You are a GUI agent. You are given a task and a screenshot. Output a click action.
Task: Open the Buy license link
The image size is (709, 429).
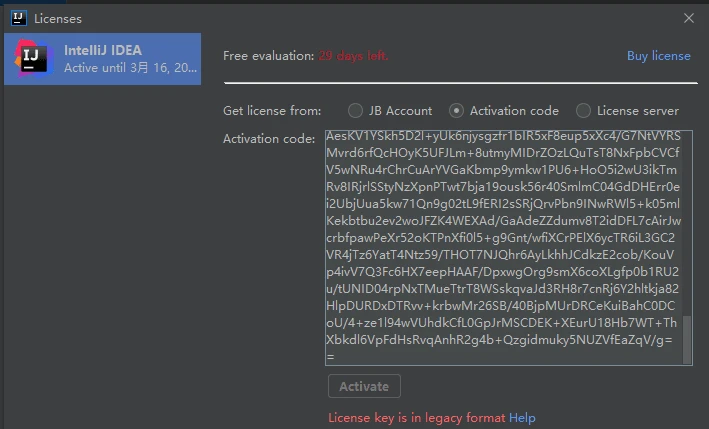658,56
